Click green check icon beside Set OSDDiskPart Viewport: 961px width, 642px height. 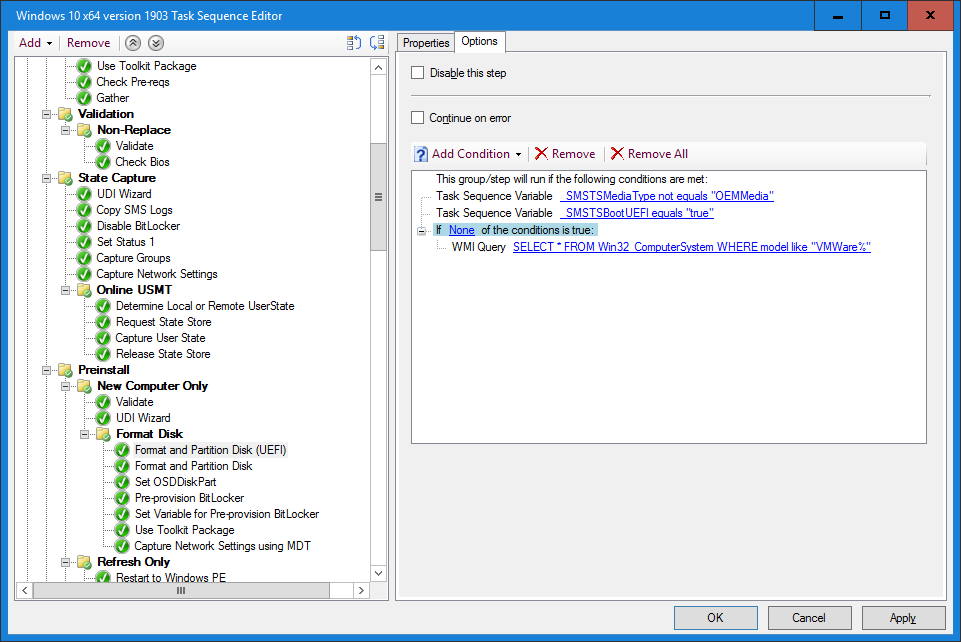coord(122,482)
